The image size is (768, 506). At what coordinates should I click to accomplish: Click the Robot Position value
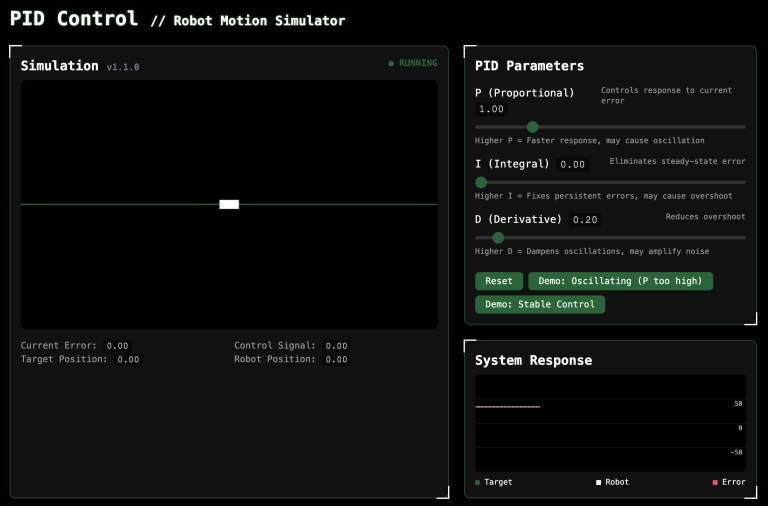pyautogui.click(x=336, y=360)
